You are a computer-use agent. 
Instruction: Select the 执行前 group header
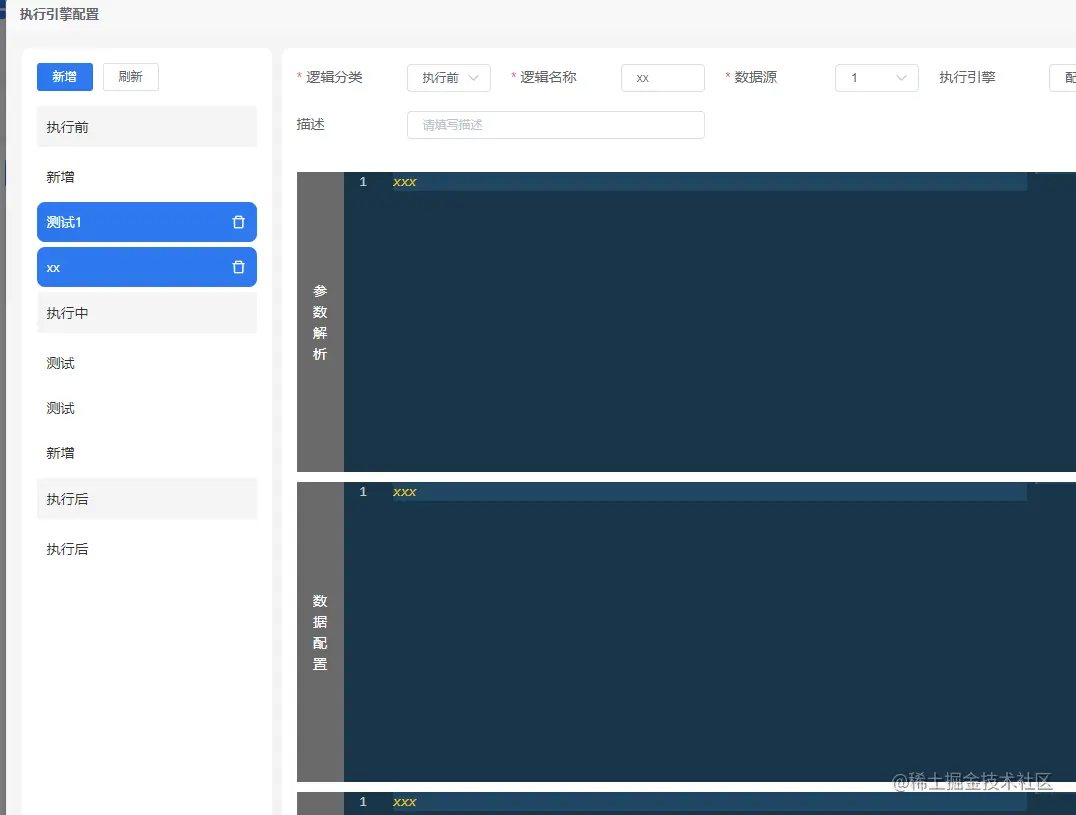click(147, 127)
